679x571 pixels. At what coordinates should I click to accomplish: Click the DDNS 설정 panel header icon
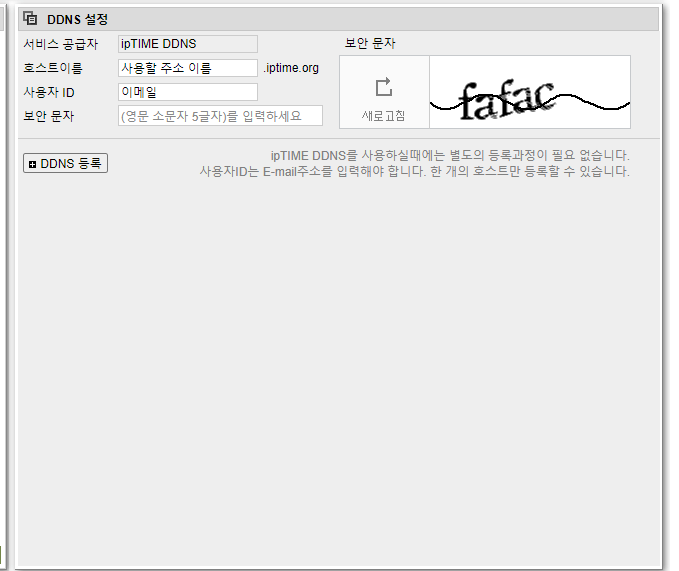tap(30, 19)
